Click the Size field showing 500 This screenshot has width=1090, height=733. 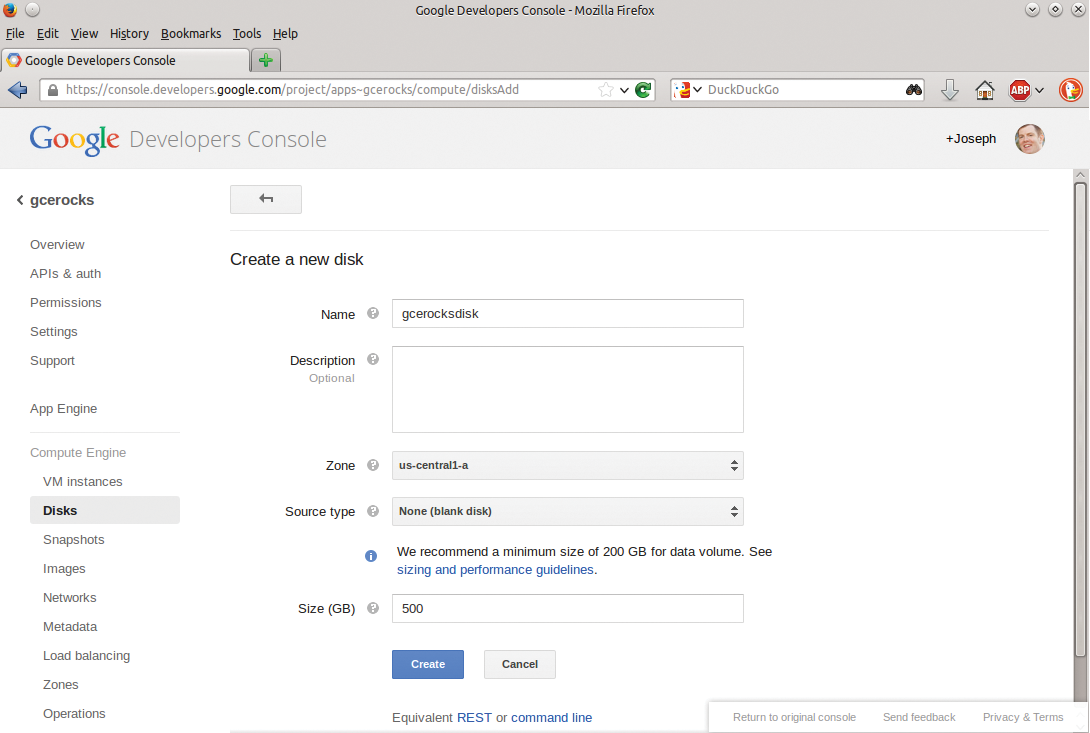tap(568, 609)
